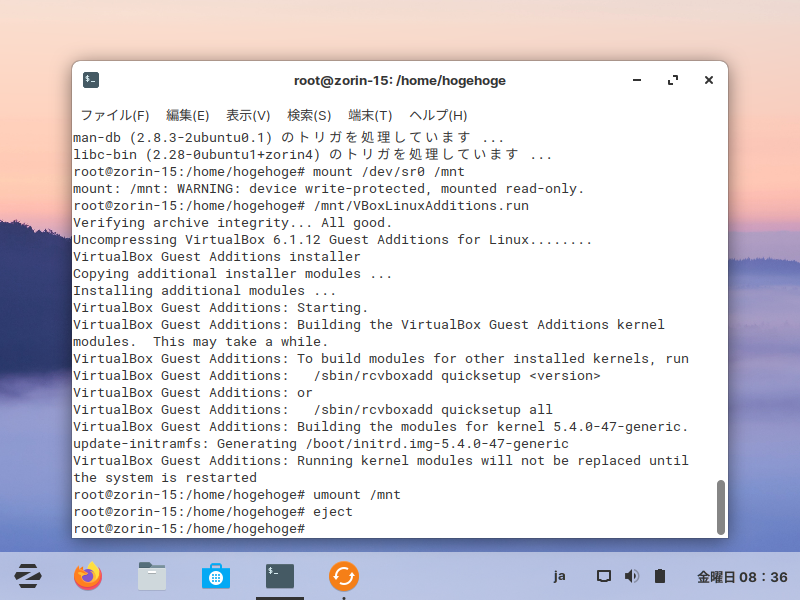The height and width of the screenshot is (600, 800).
Task: Open the clock showing 金曜日 08:36
Action: (x=742, y=577)
